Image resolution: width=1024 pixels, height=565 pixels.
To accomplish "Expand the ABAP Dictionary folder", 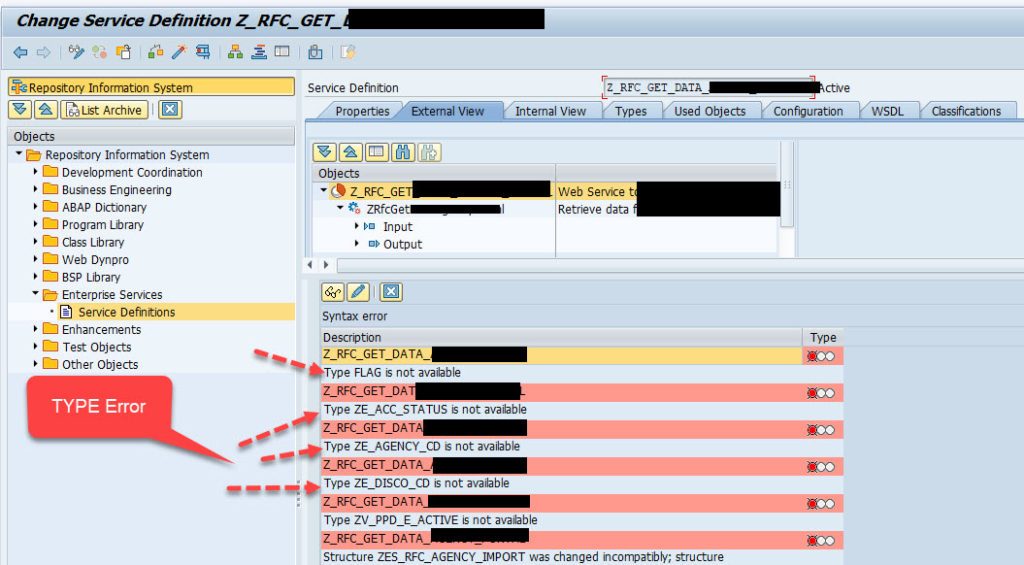I will coord(35,207).
